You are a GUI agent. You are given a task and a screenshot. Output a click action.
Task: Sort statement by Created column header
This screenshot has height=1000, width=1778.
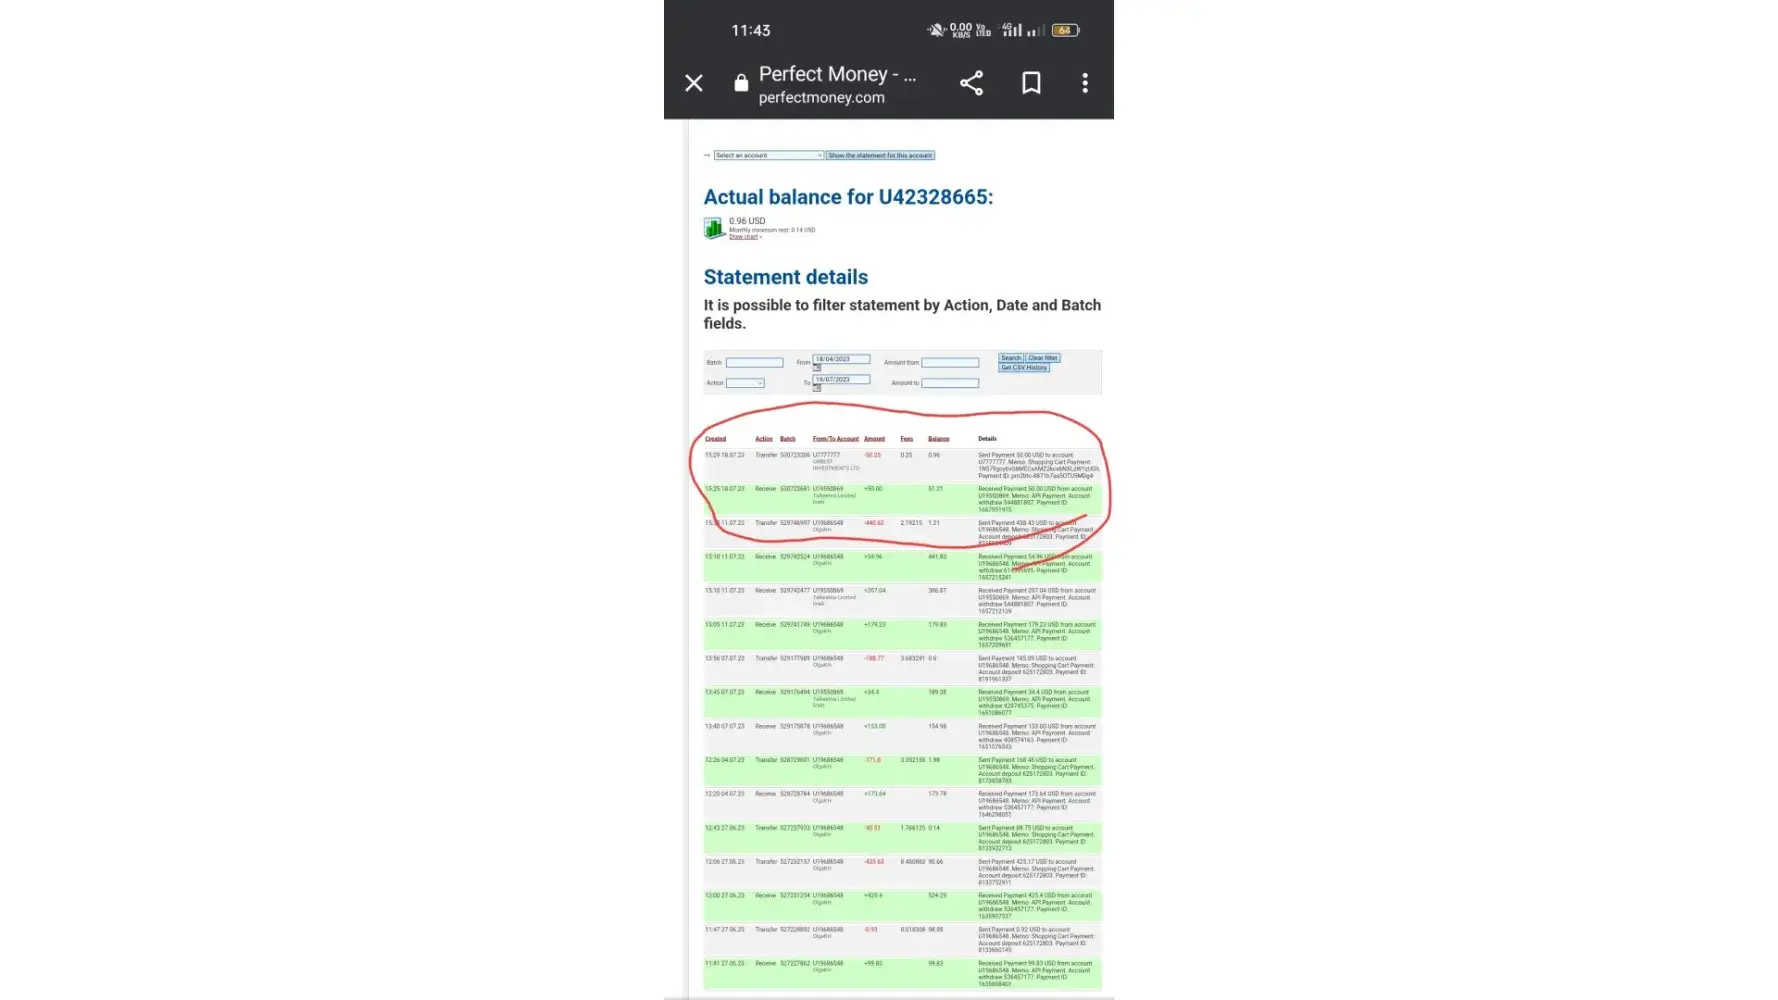click(x=715, y=439)
